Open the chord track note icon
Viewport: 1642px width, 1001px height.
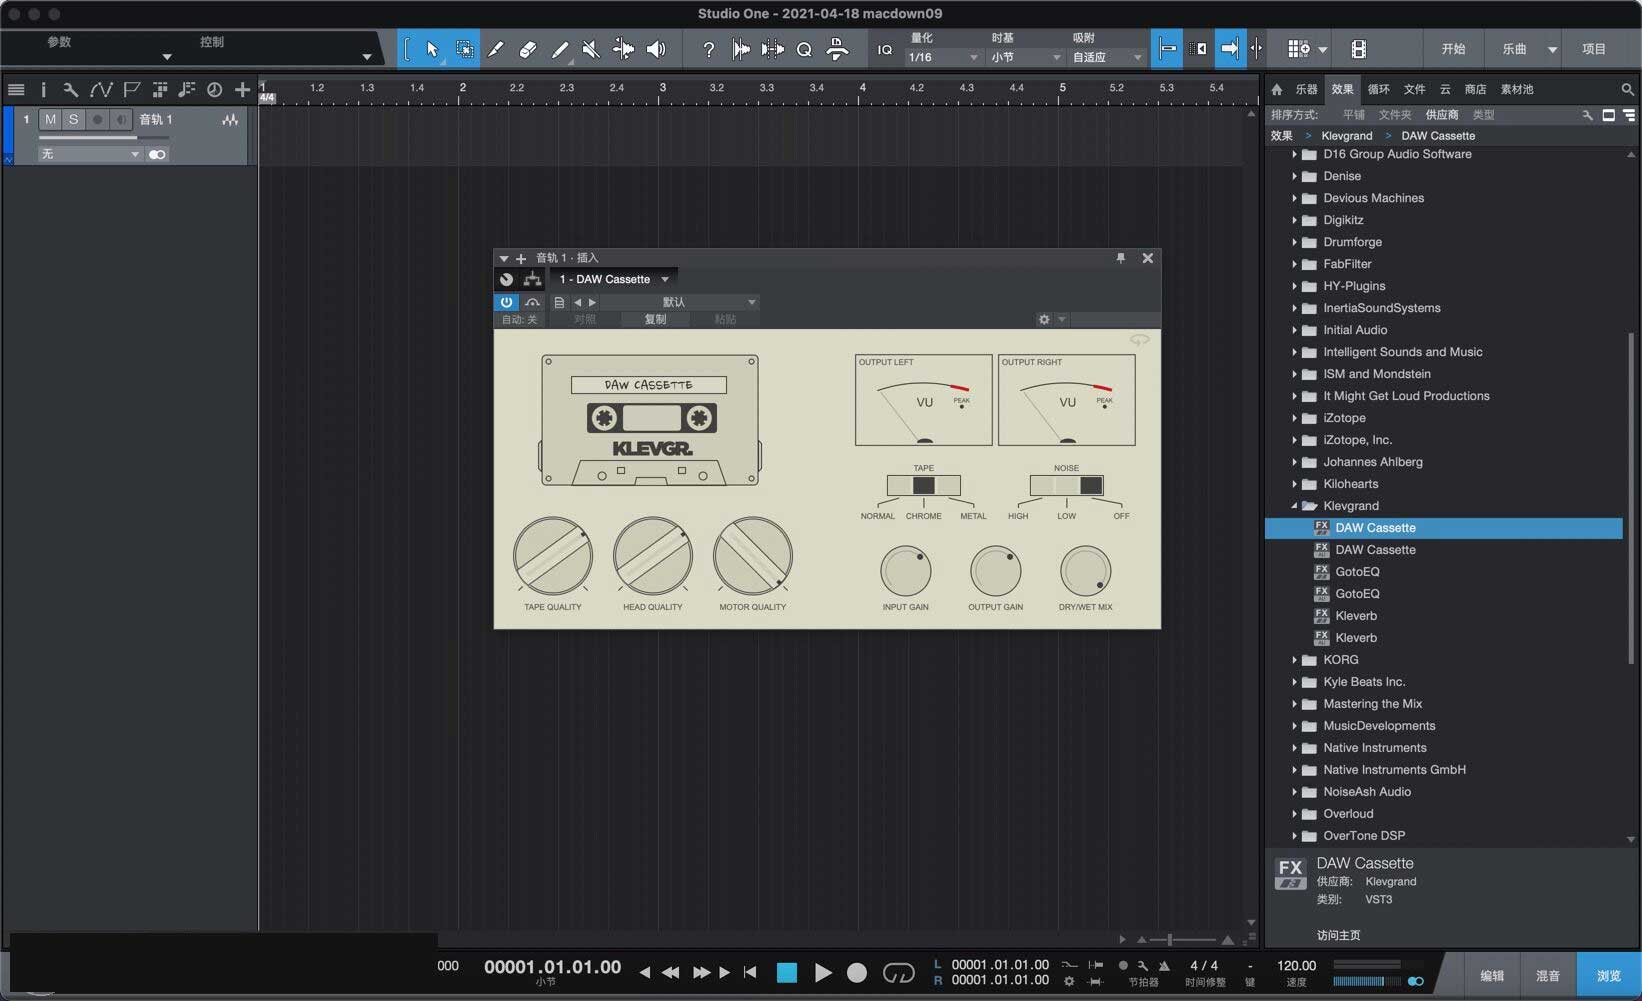186,89
